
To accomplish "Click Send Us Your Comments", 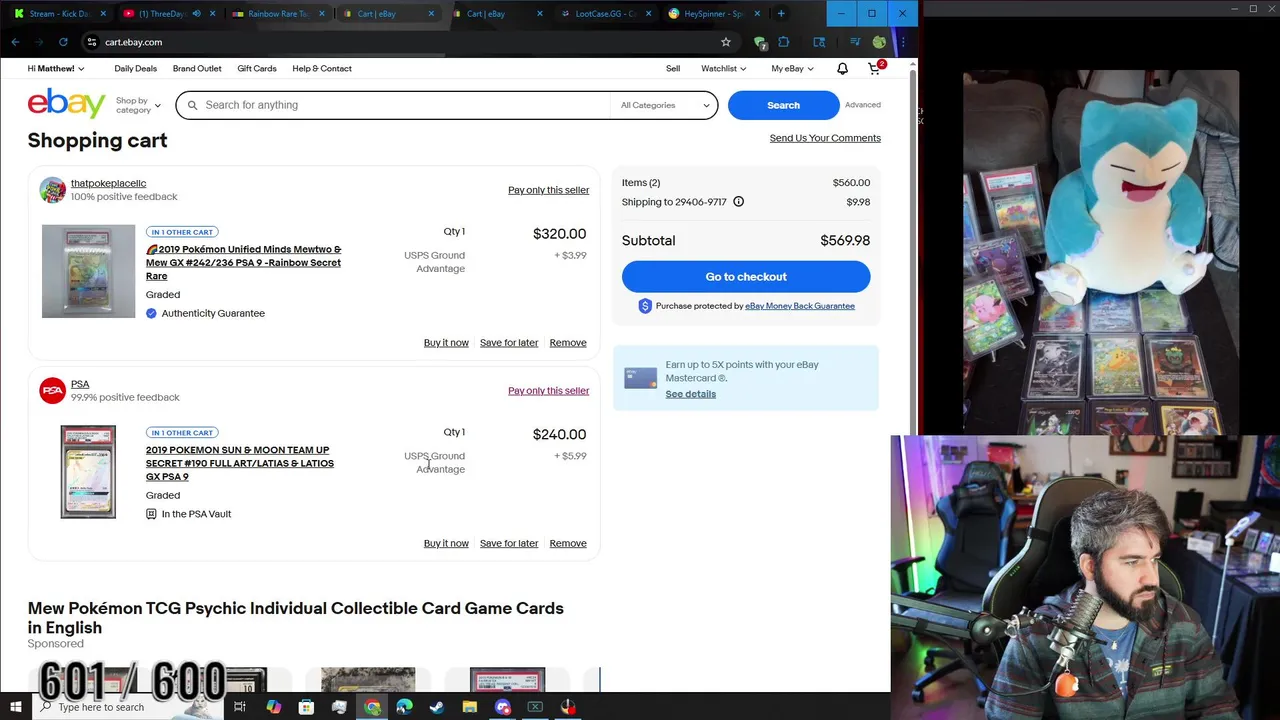I will pos(825,138).
